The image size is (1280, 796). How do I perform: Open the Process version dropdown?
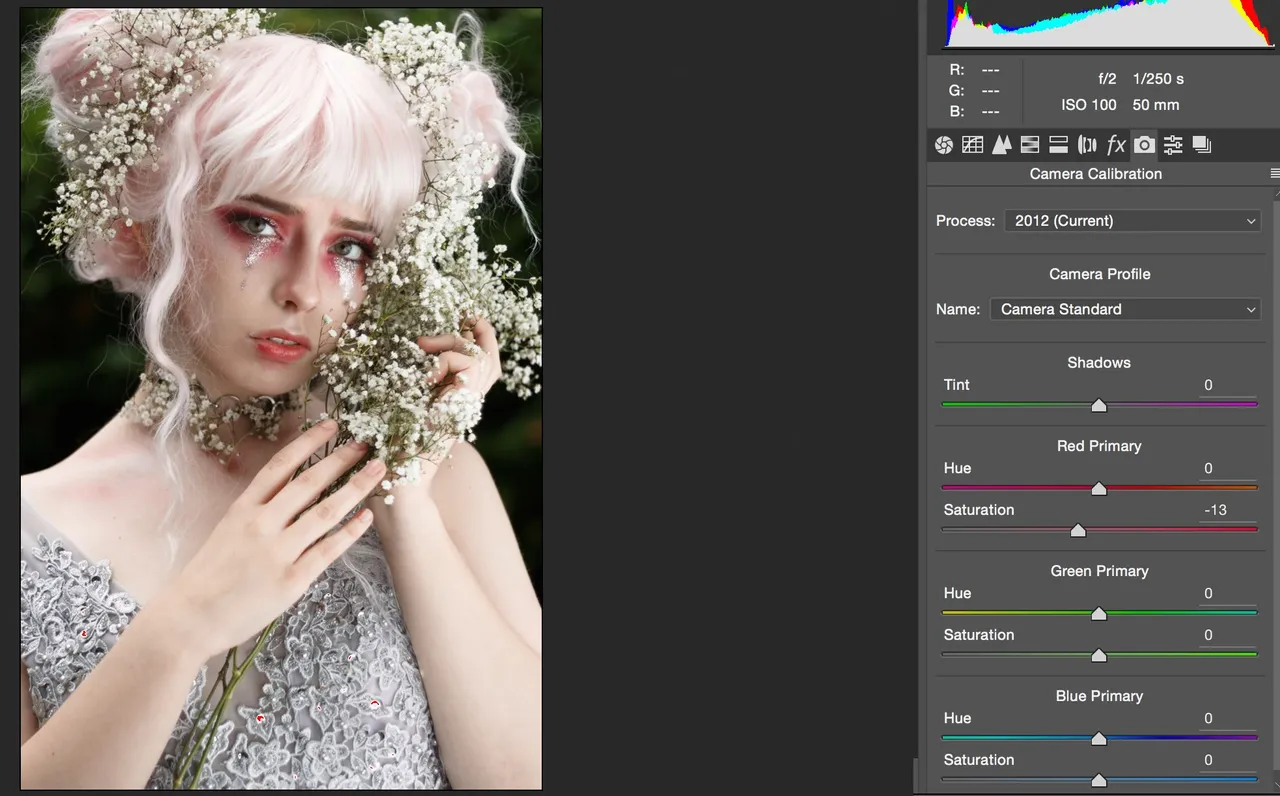tap(1132, 220)
